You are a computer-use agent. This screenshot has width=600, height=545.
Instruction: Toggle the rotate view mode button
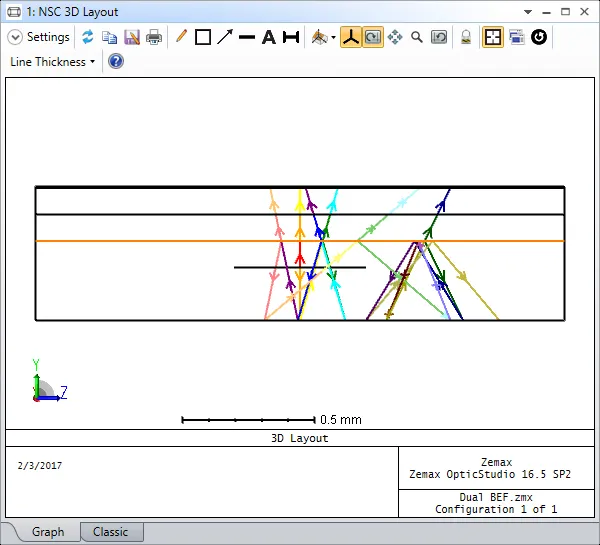(372, 37)
